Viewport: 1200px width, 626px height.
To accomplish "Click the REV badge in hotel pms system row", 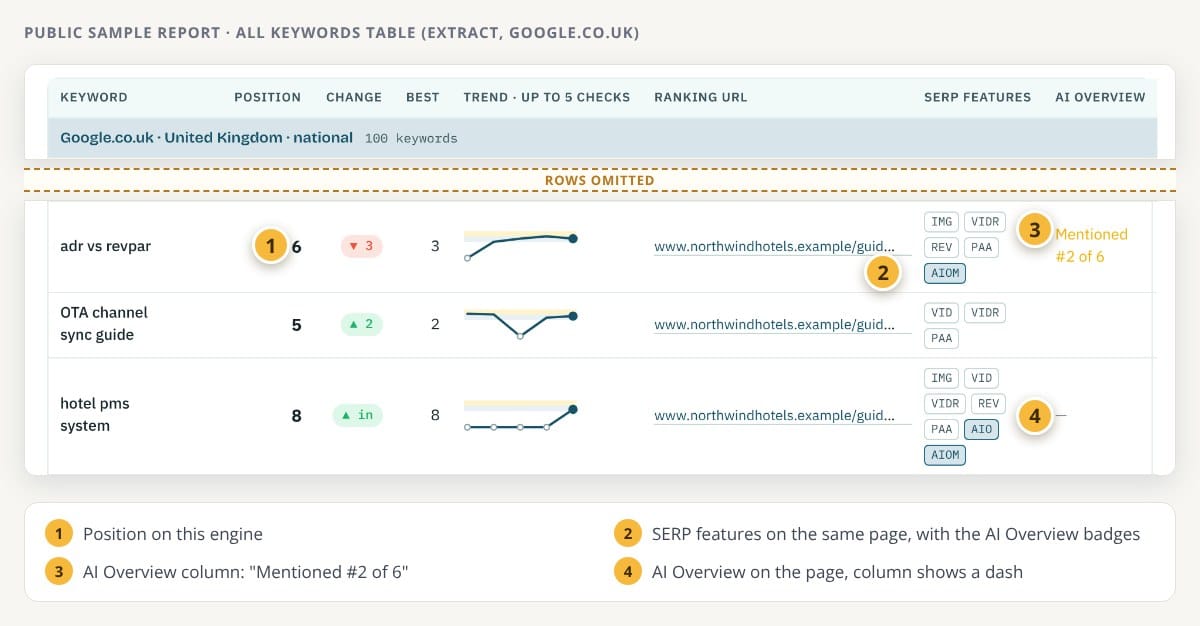I will 987,403.
